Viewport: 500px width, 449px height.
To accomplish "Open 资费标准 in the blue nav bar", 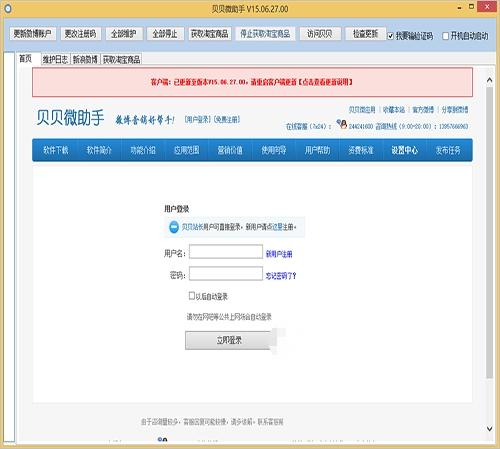I will [x=361, y=150].
